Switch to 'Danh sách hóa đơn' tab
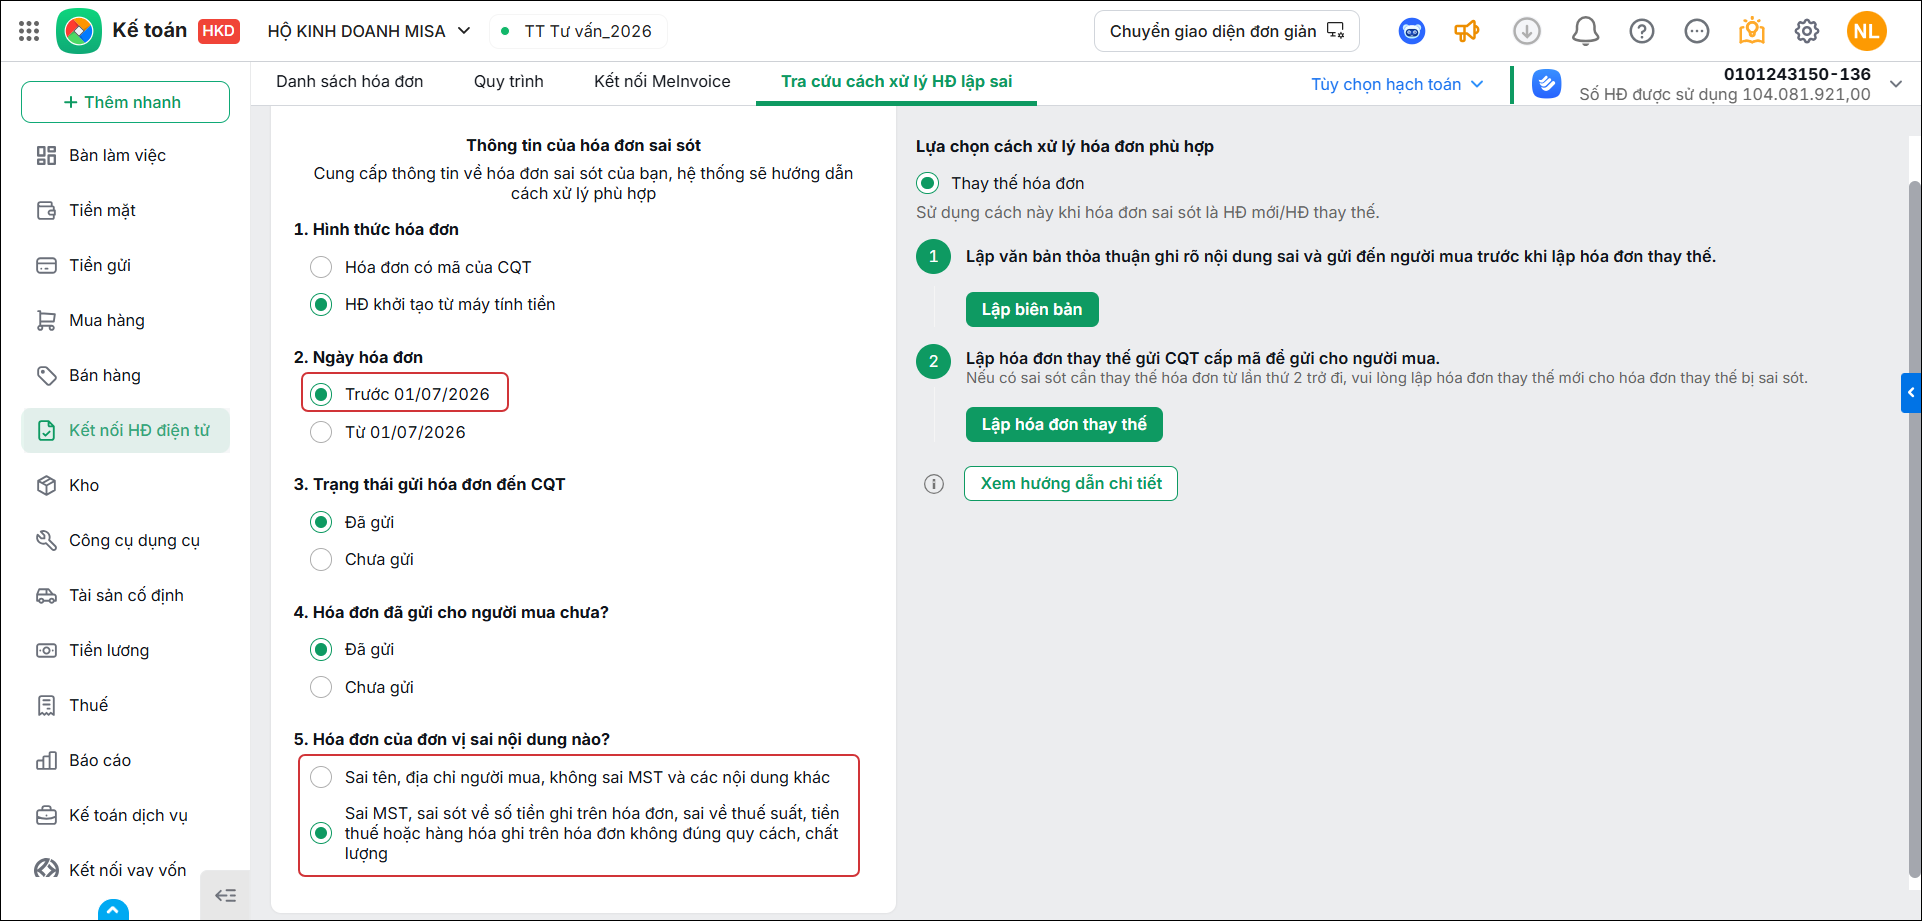Viewport: 1922px width, 921px height. point(350,82)
